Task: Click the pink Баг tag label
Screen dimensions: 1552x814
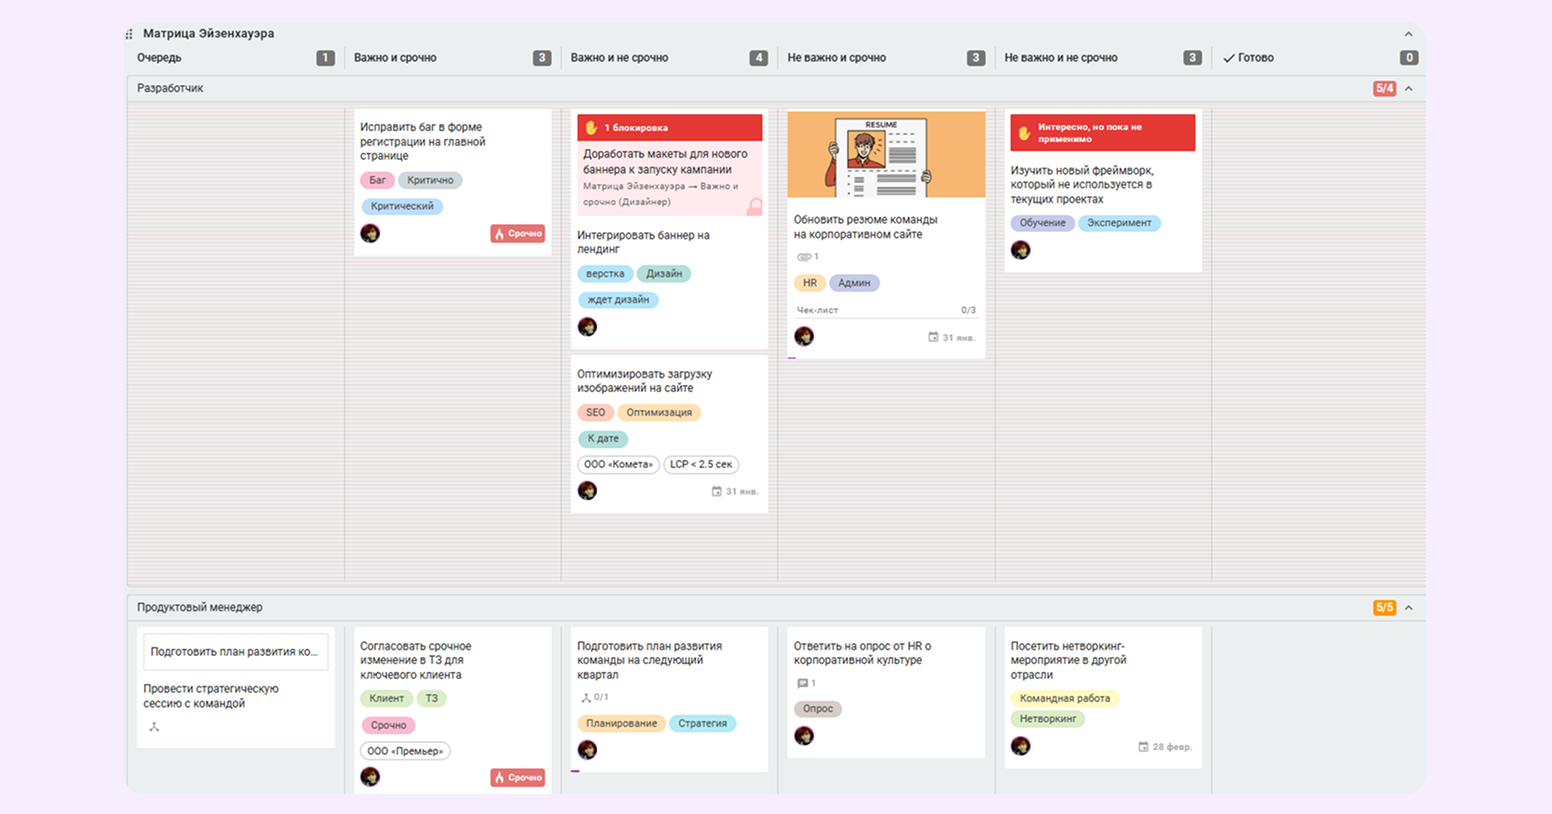Action: point(377,181)
